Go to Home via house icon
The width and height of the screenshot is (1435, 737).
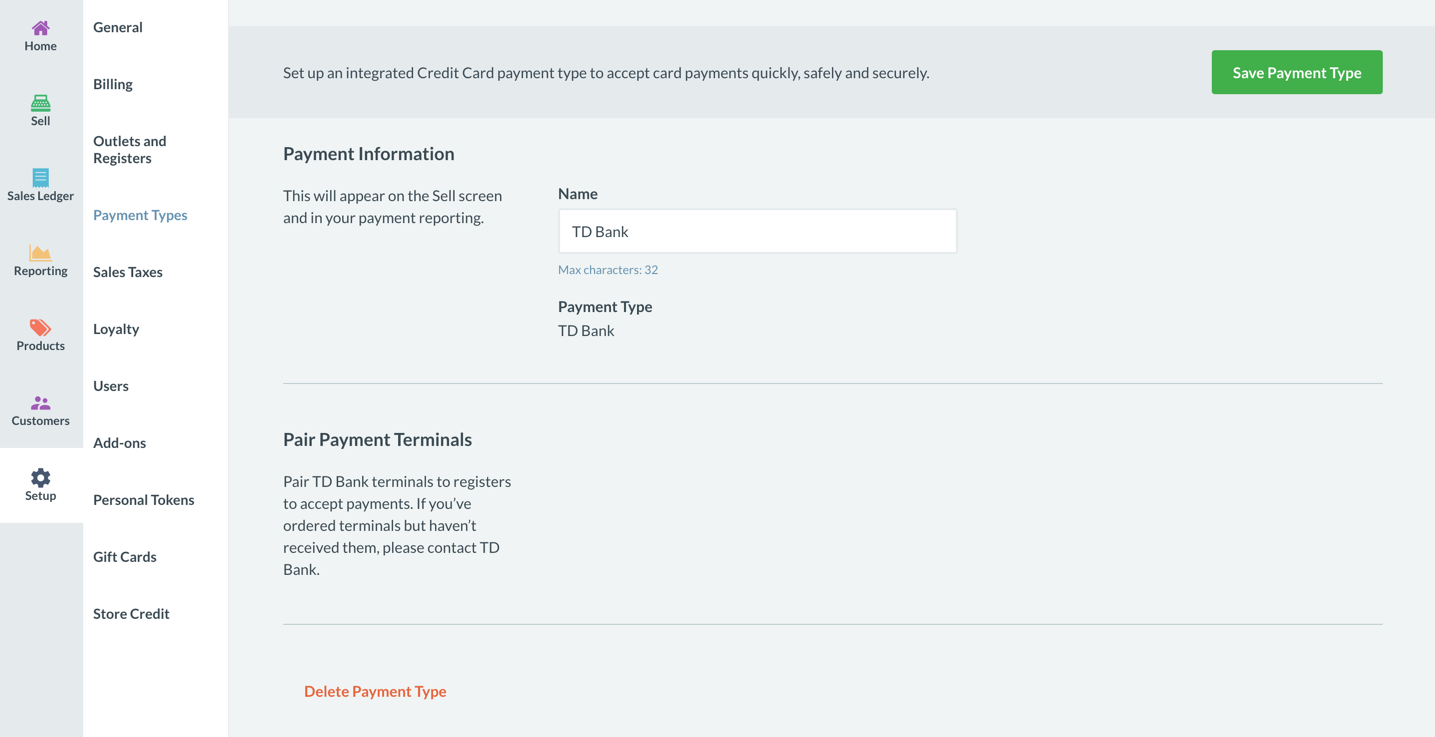[x=40, y=28]
